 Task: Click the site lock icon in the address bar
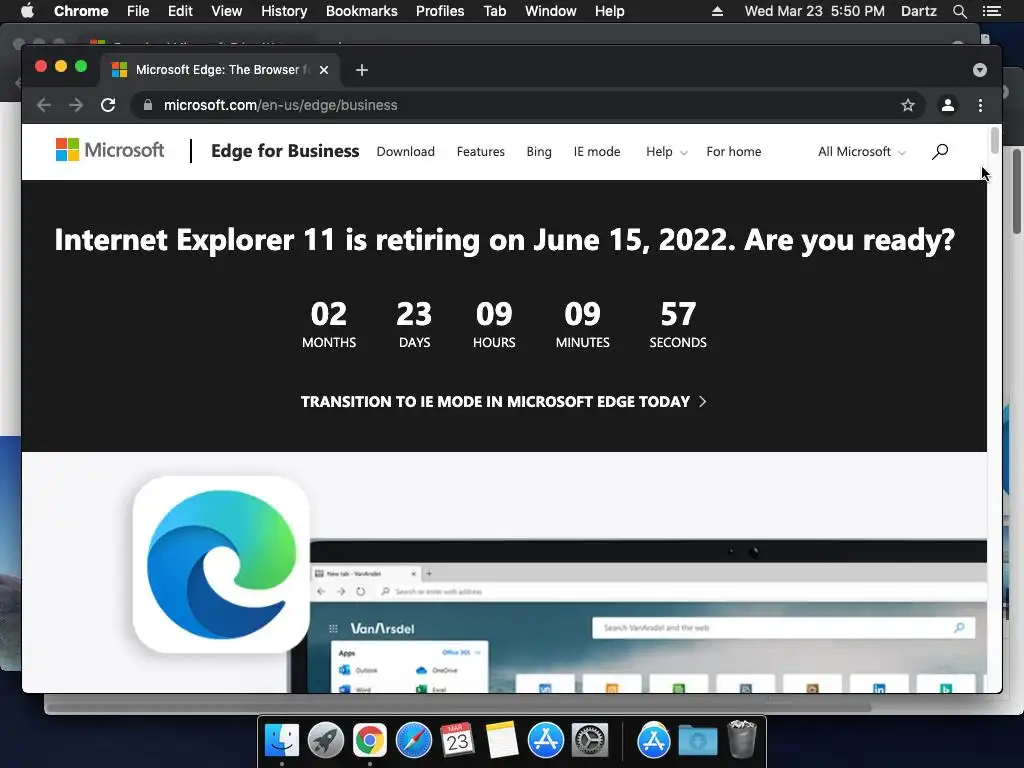[148, 105]
